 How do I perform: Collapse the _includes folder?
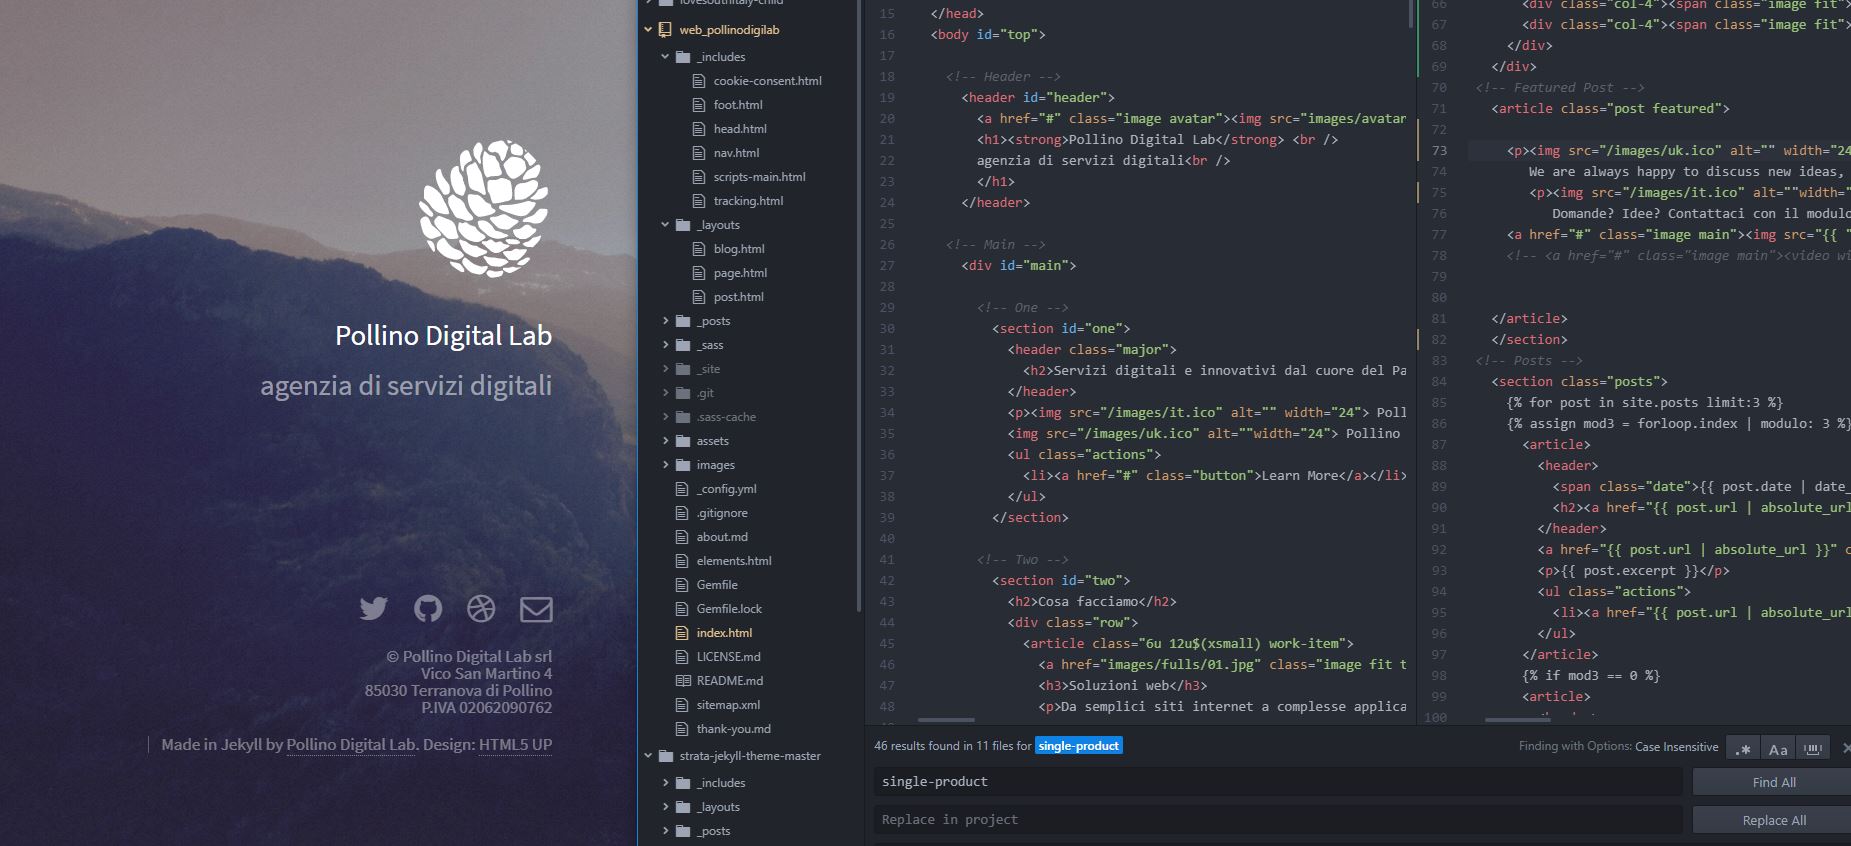(x=665, y=57)
